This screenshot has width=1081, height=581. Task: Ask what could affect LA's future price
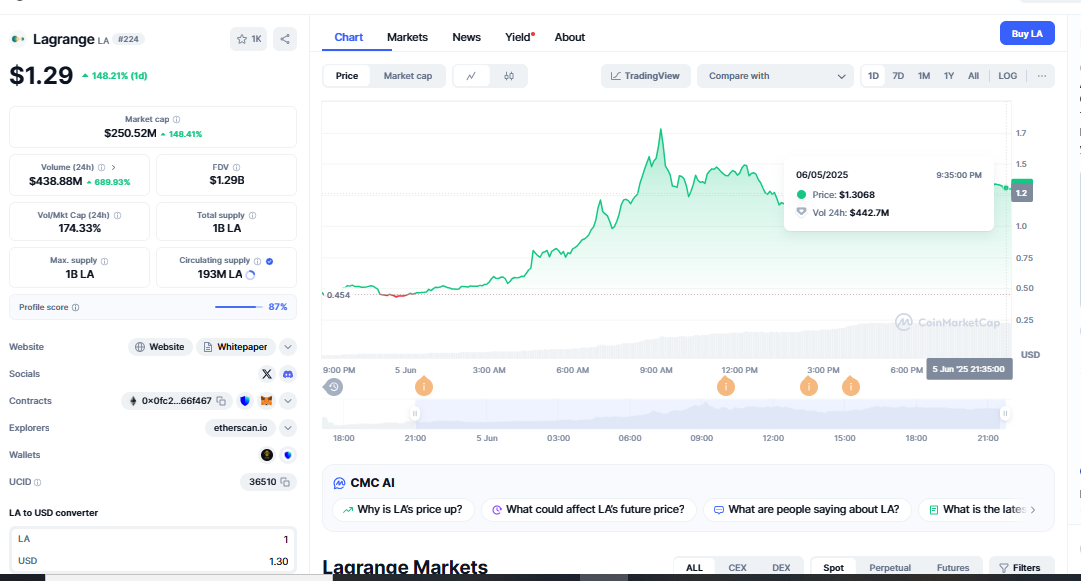pyautogui.click(x=589, y=509)
